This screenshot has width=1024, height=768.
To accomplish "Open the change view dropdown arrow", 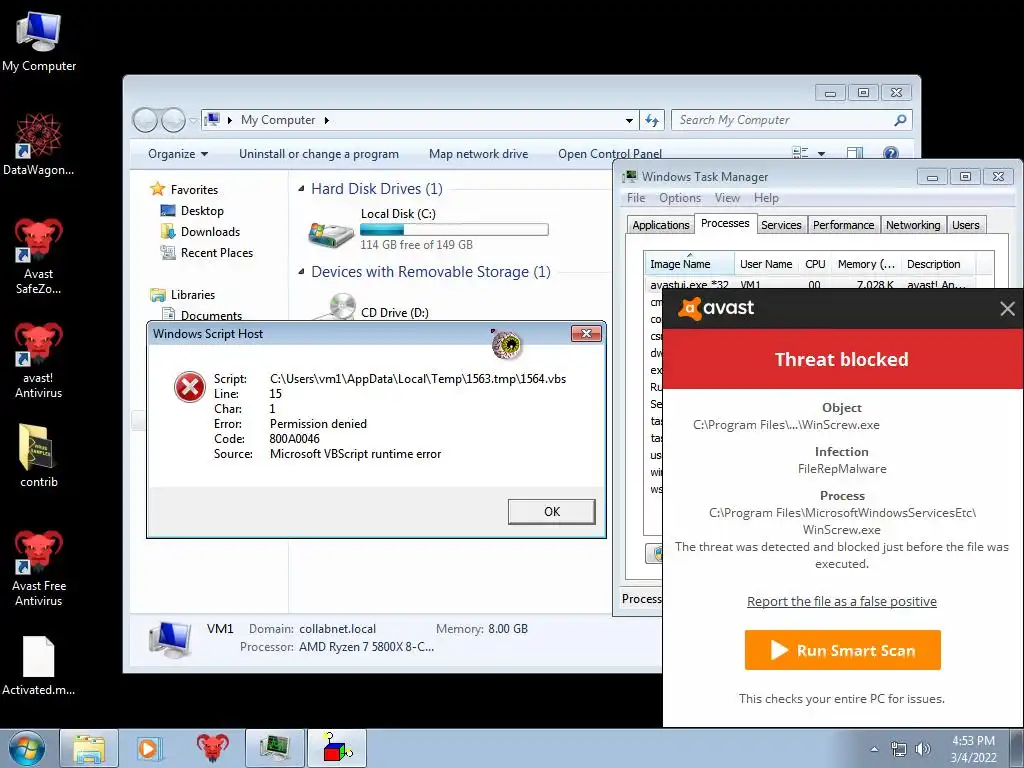I will pos(822,153).
